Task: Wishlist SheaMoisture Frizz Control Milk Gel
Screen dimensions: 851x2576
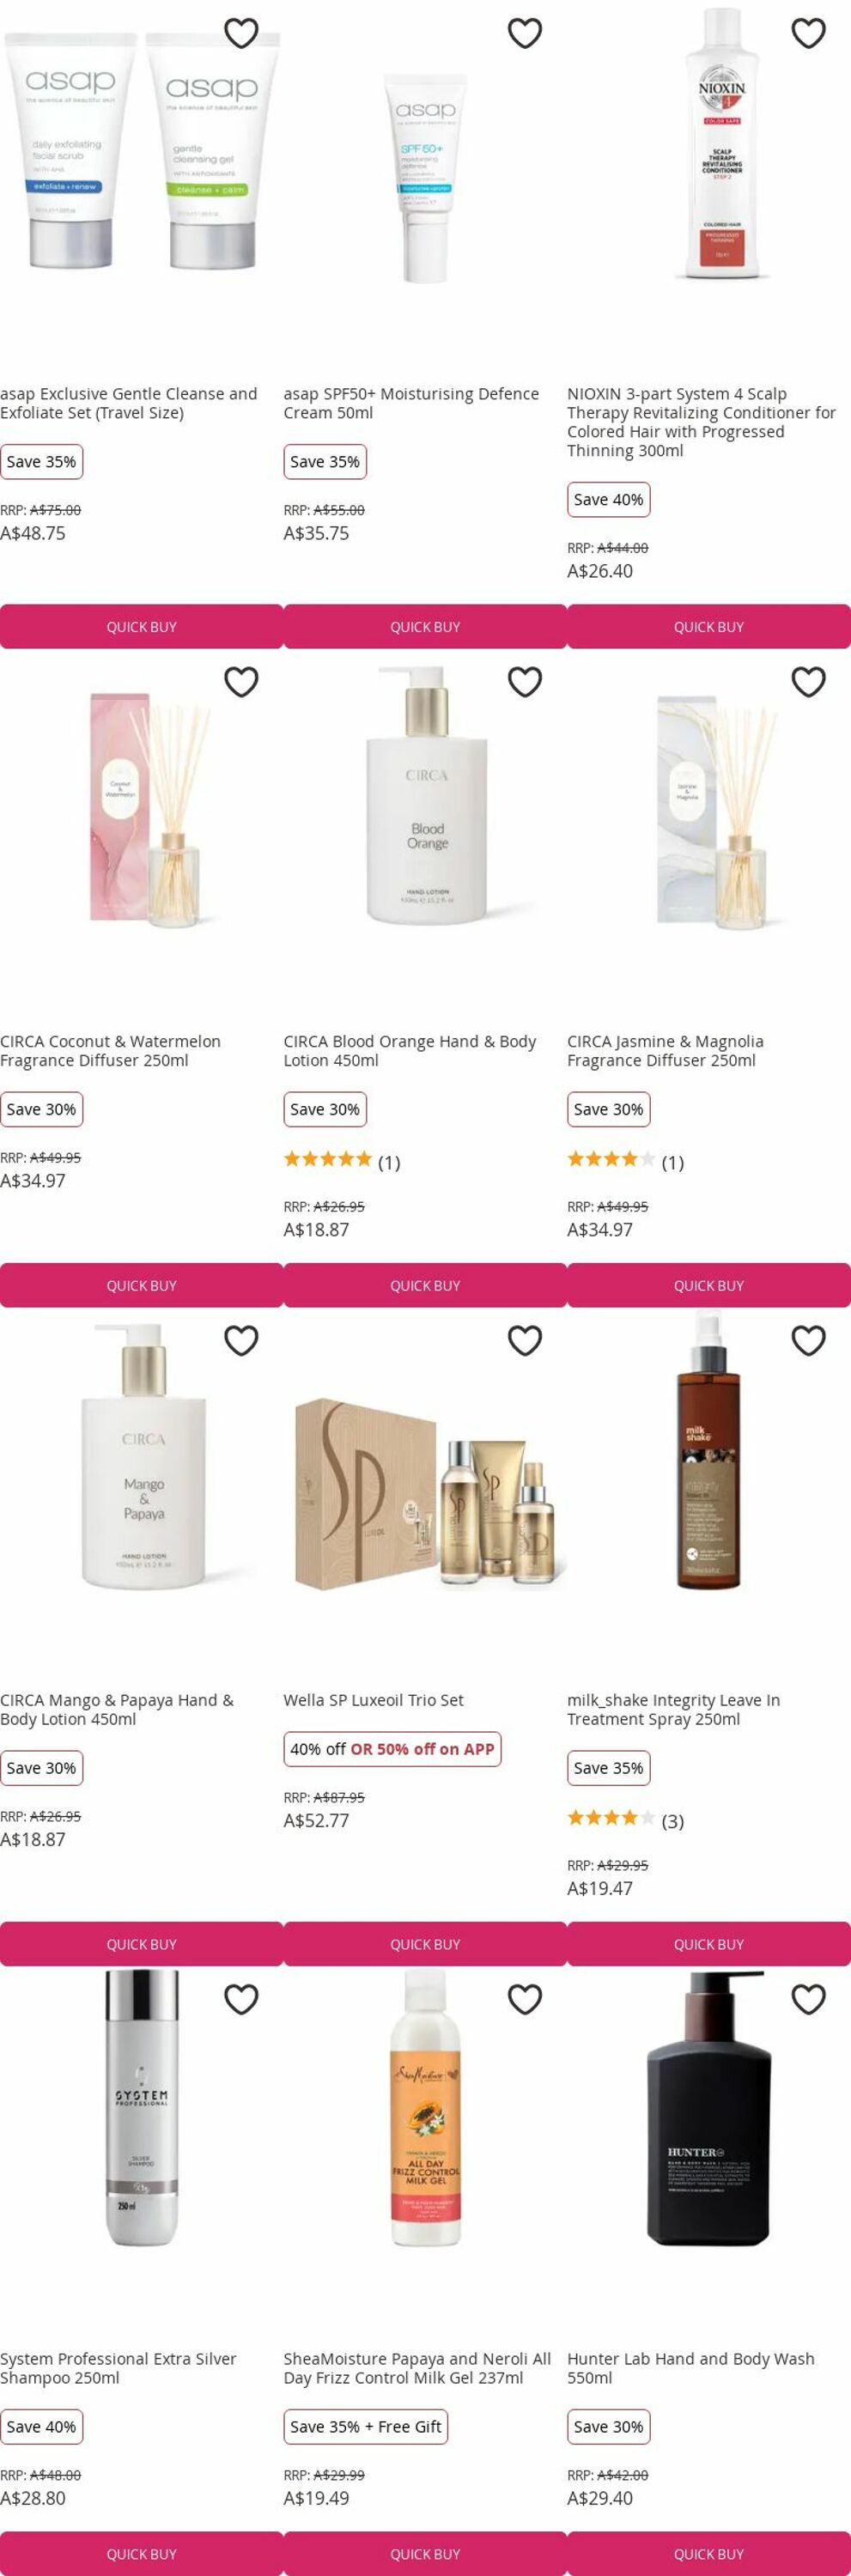Action: [525, 1999]
